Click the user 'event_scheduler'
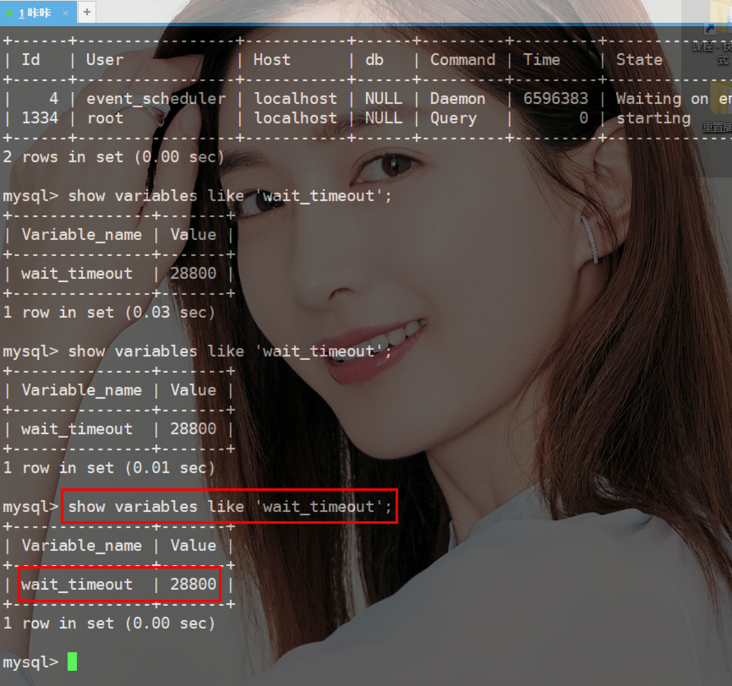 click(156, 99)
